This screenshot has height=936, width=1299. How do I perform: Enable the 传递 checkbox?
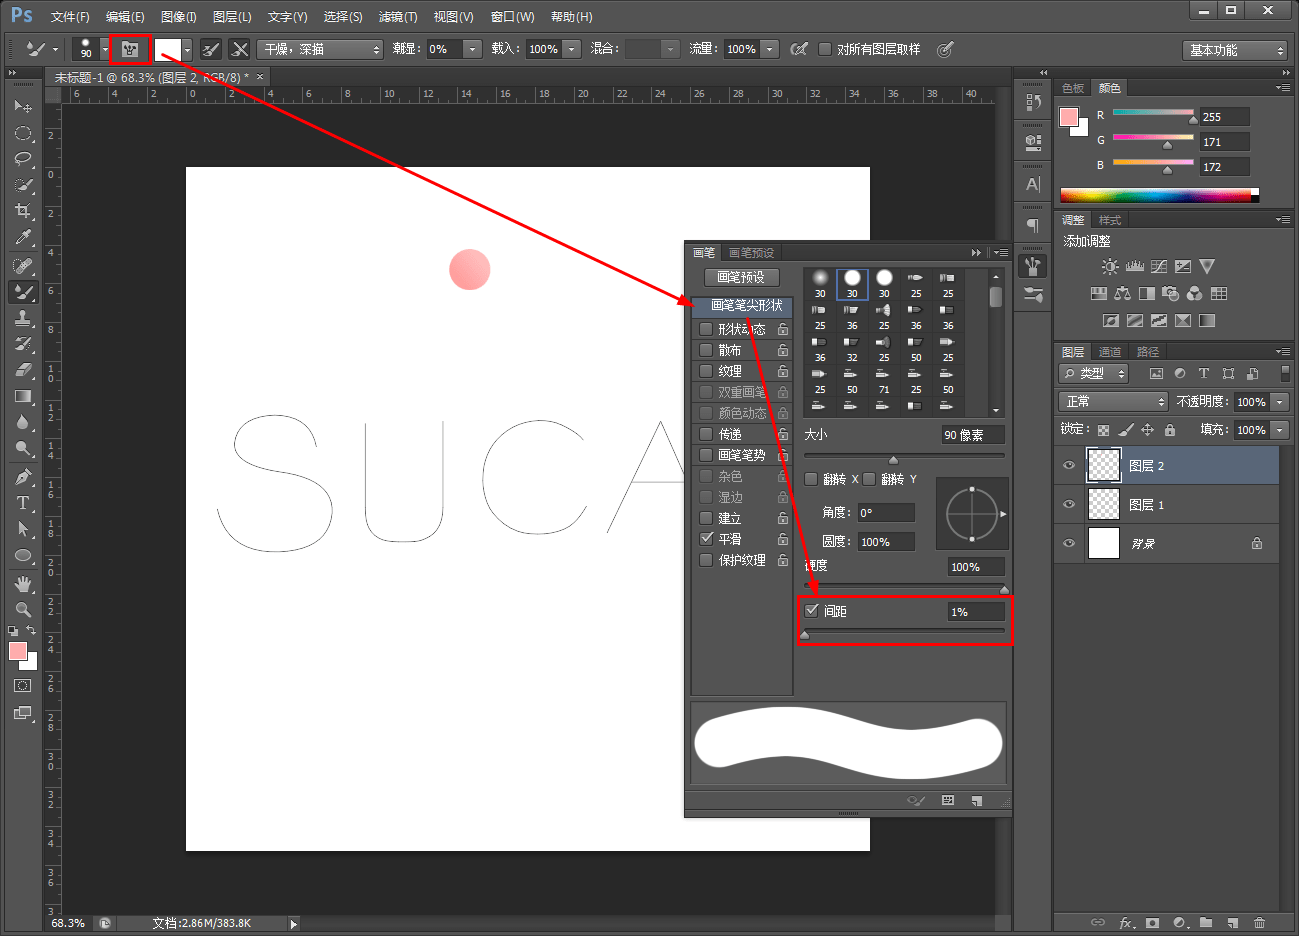(x=706, y=434)
